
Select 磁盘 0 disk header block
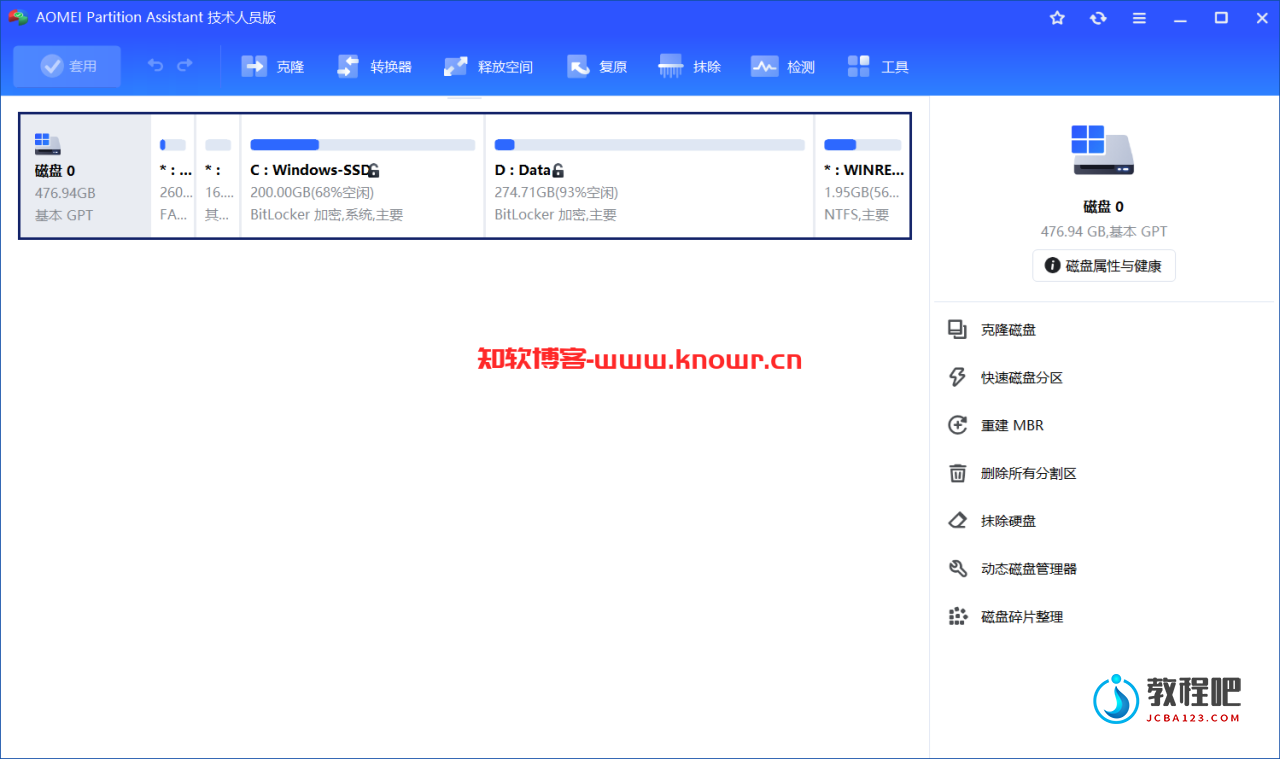point(85,176)
